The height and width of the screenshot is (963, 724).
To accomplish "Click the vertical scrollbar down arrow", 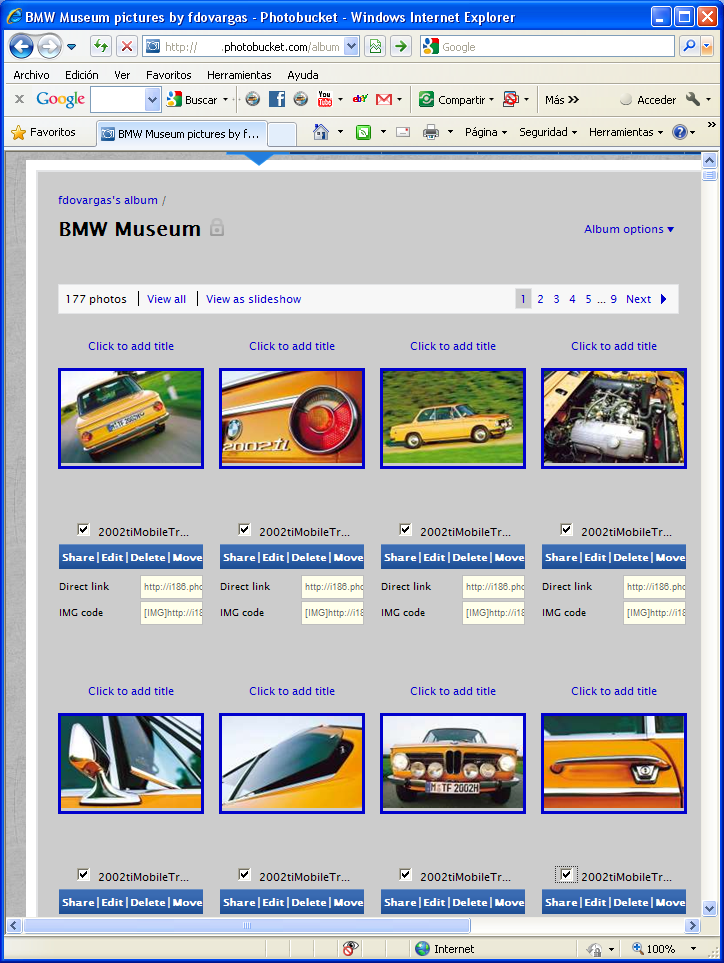I will [709, 908].
